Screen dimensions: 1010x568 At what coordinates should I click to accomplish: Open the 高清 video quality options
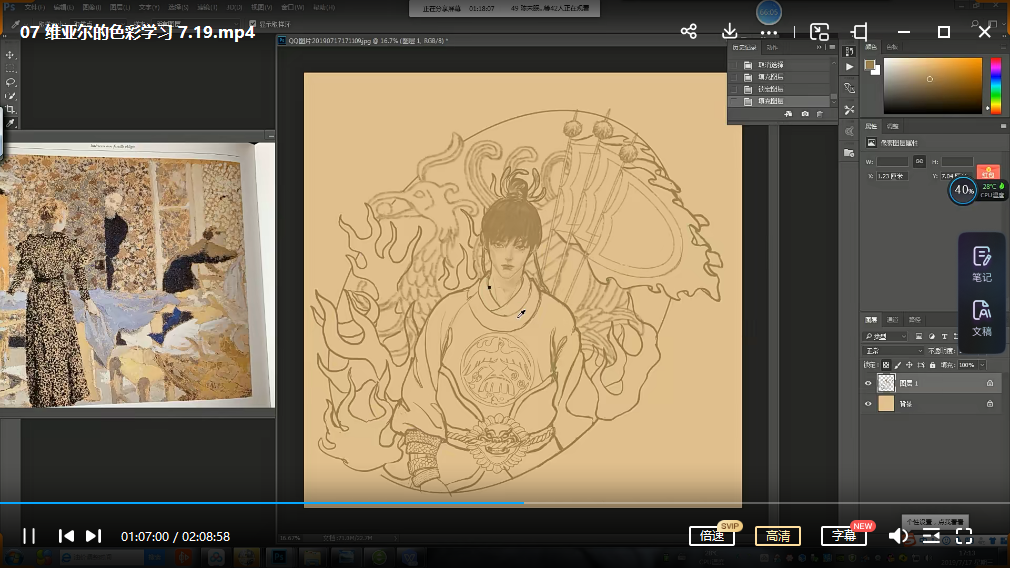pos(777,536)
